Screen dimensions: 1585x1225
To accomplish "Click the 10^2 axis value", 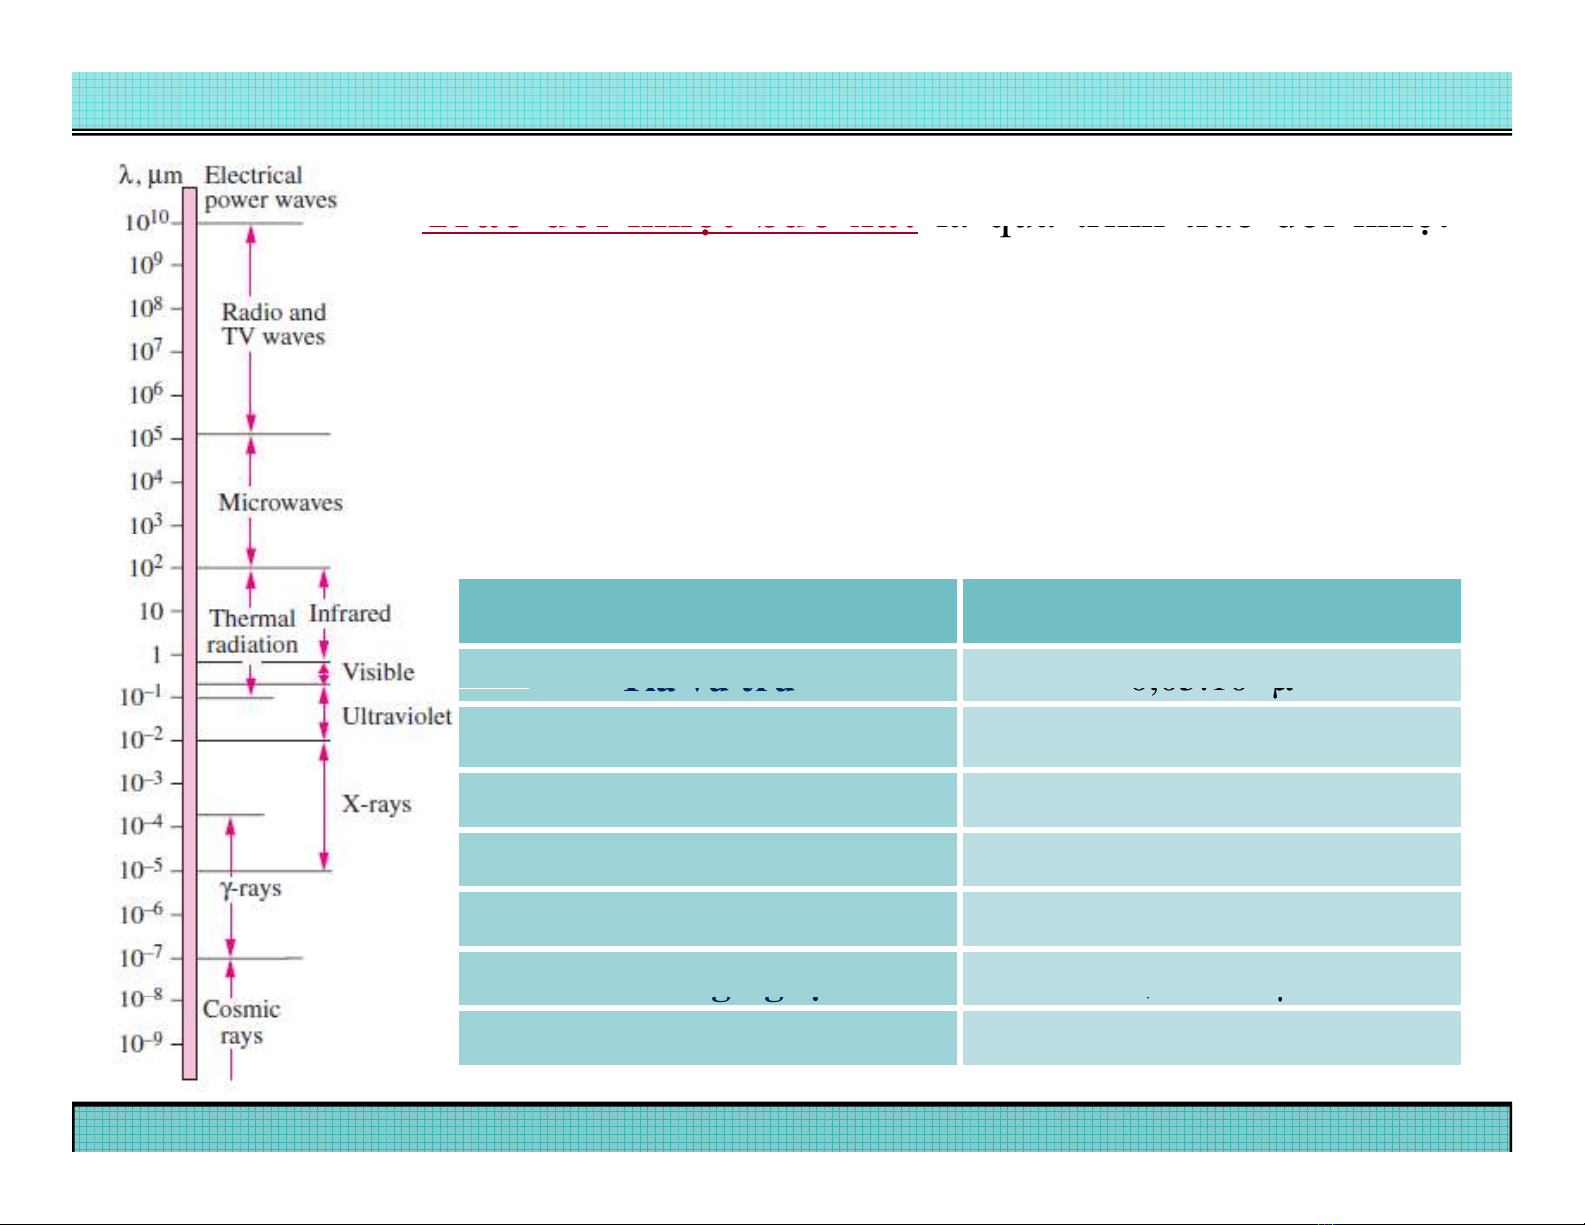I will point(146,567).
